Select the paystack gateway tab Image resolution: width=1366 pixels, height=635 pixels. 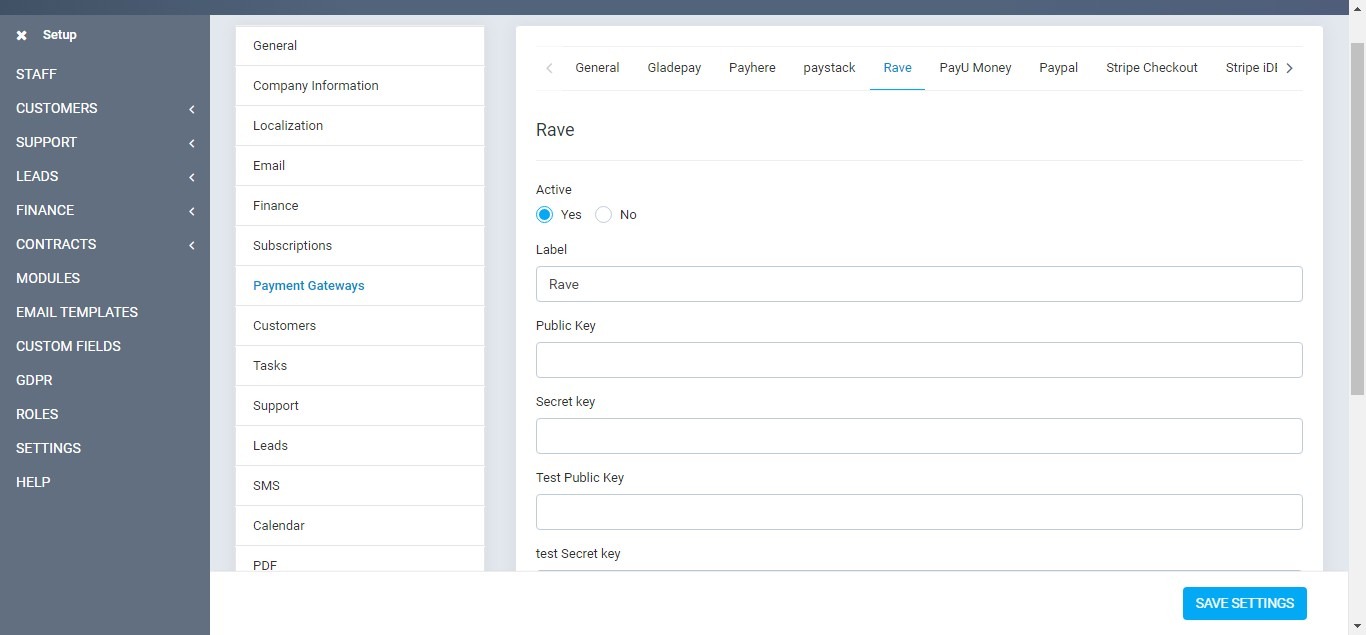(x=829, y=67)
